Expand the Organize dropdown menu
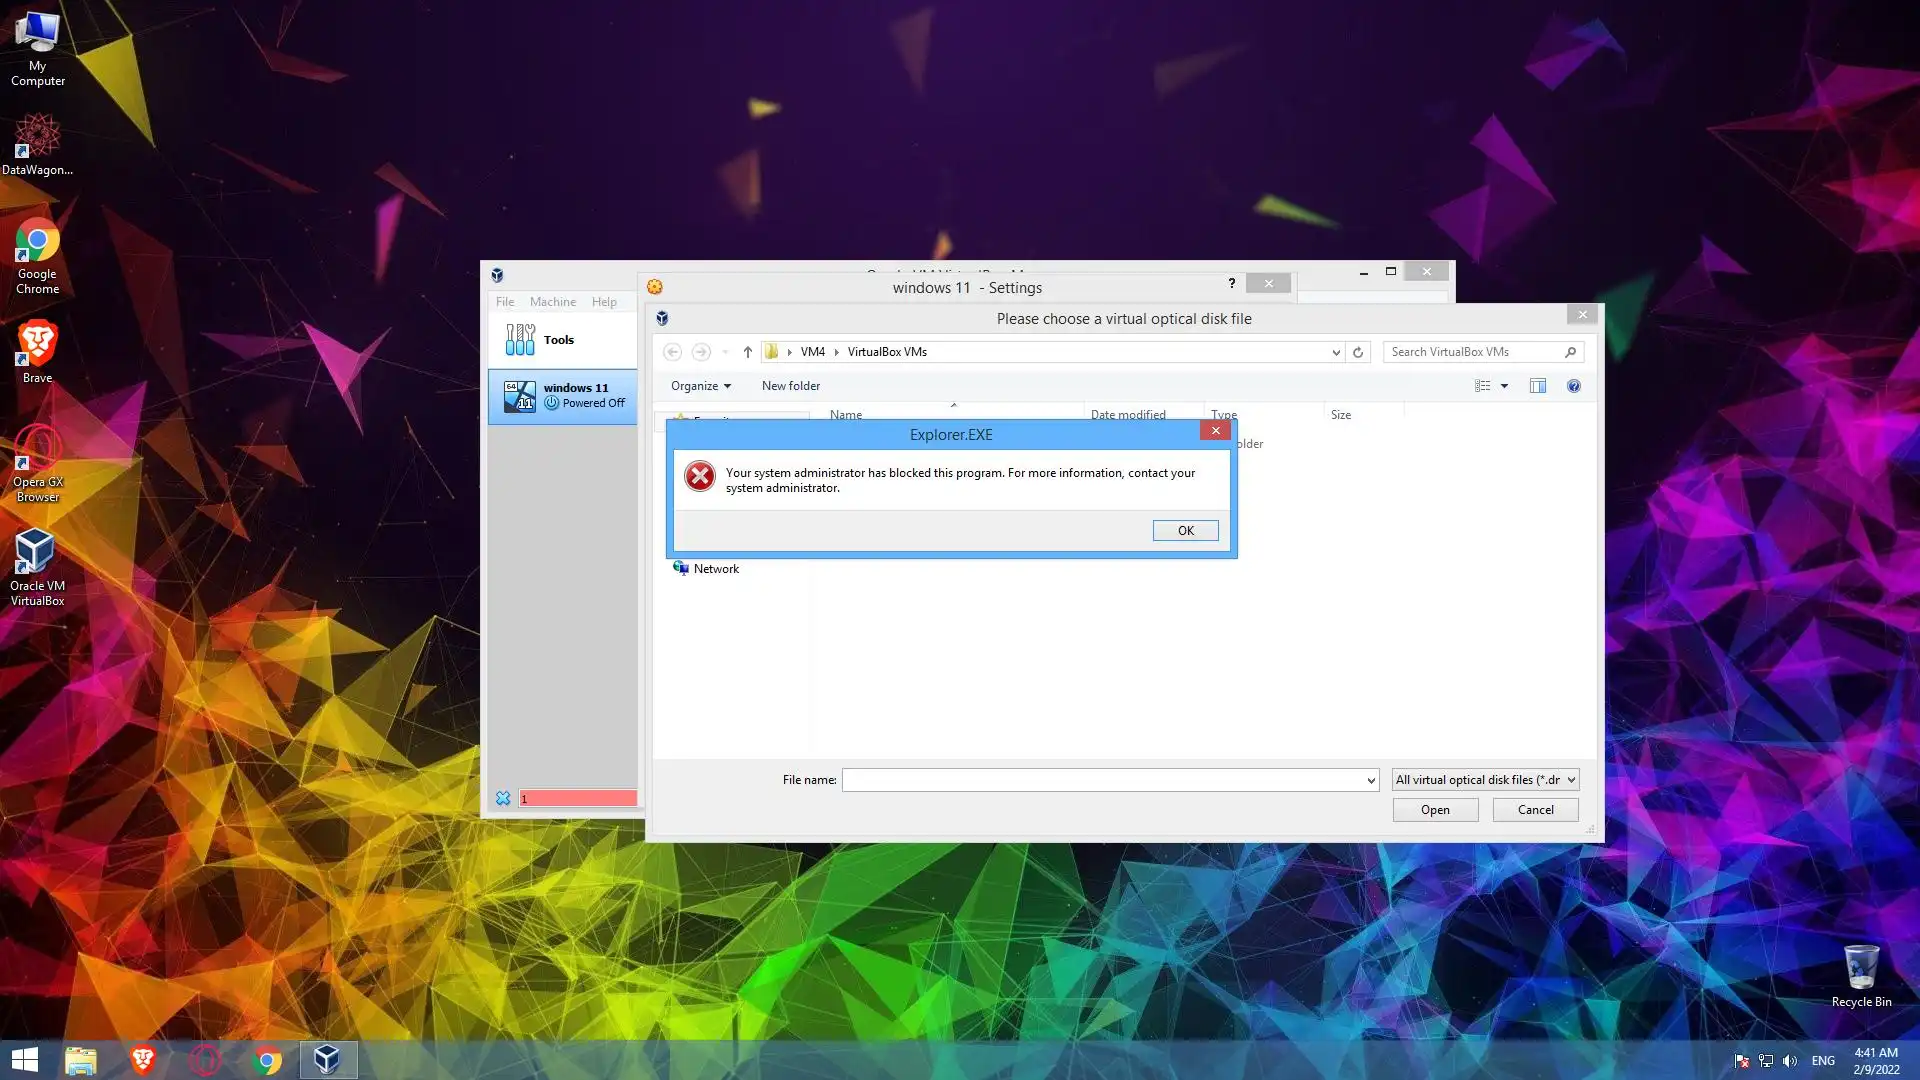This screenshot has height=1080, width=1920. pyautogui.click(x=700, y=386)
